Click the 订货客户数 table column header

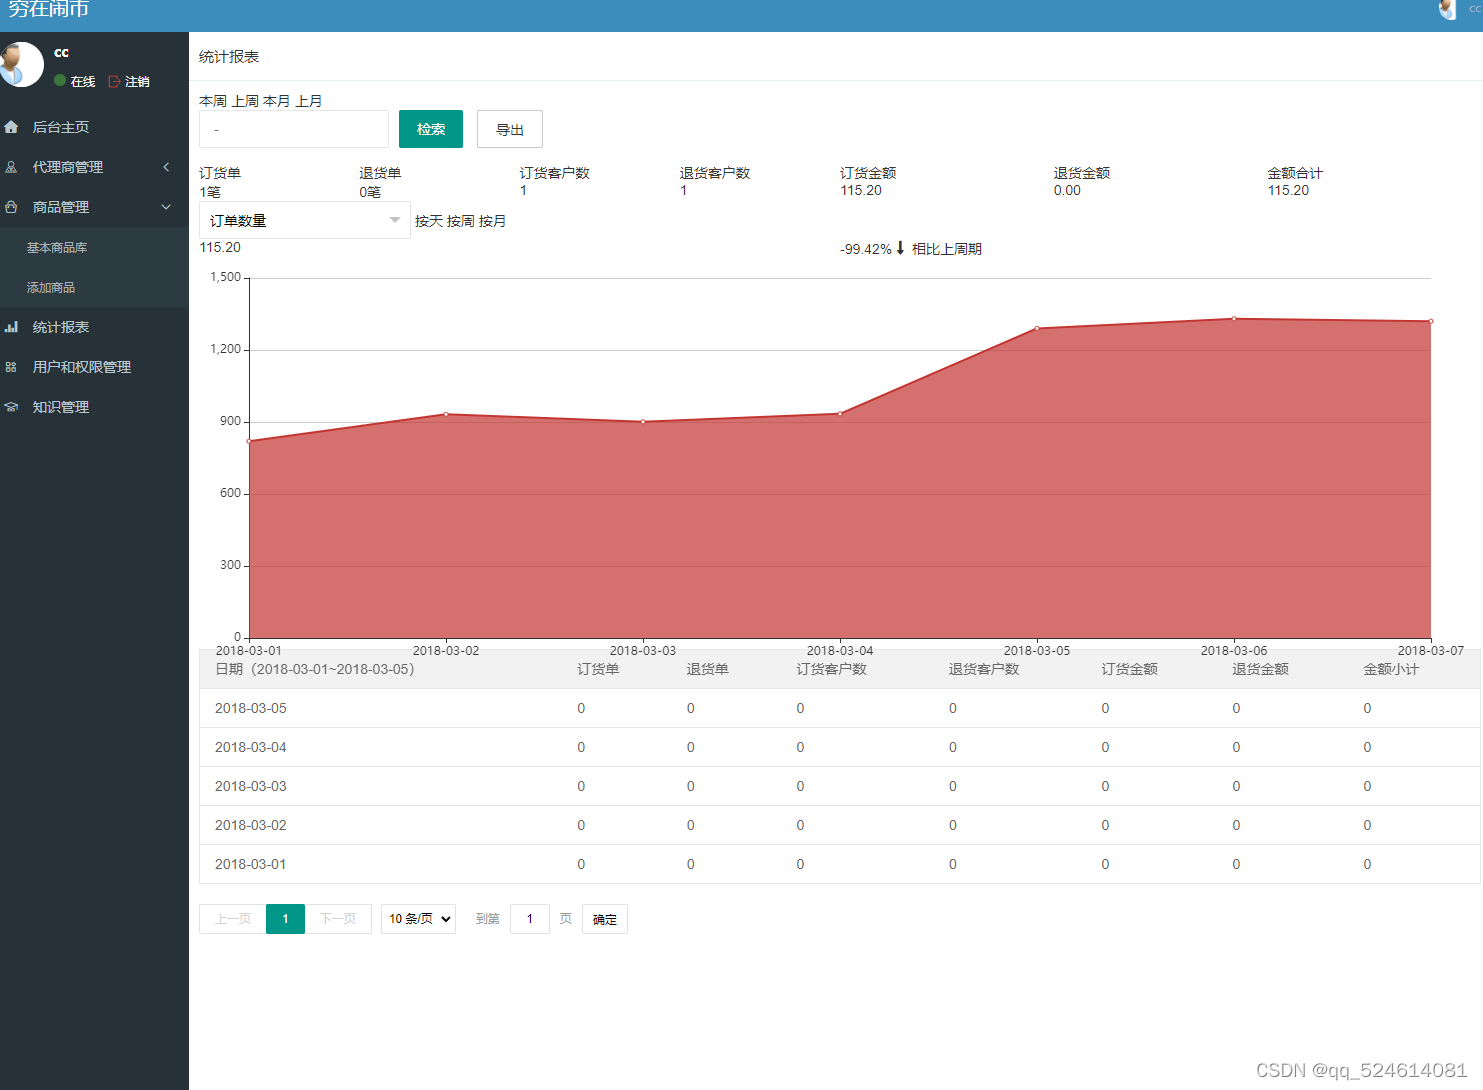pos(831,669)
